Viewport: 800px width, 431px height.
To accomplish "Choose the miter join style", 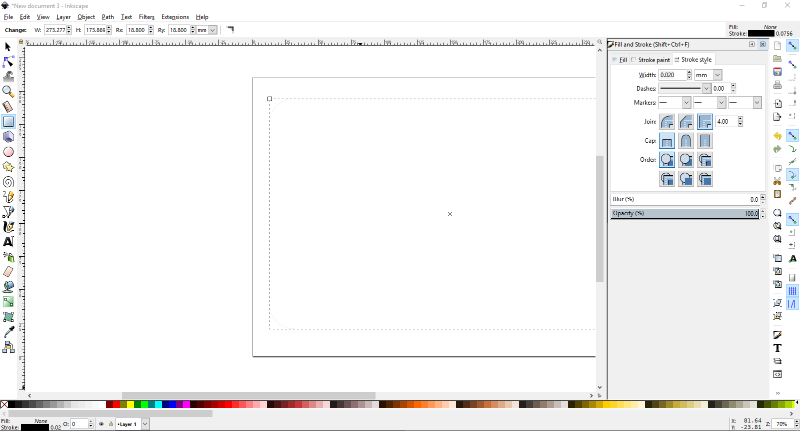I will (705, 121).
